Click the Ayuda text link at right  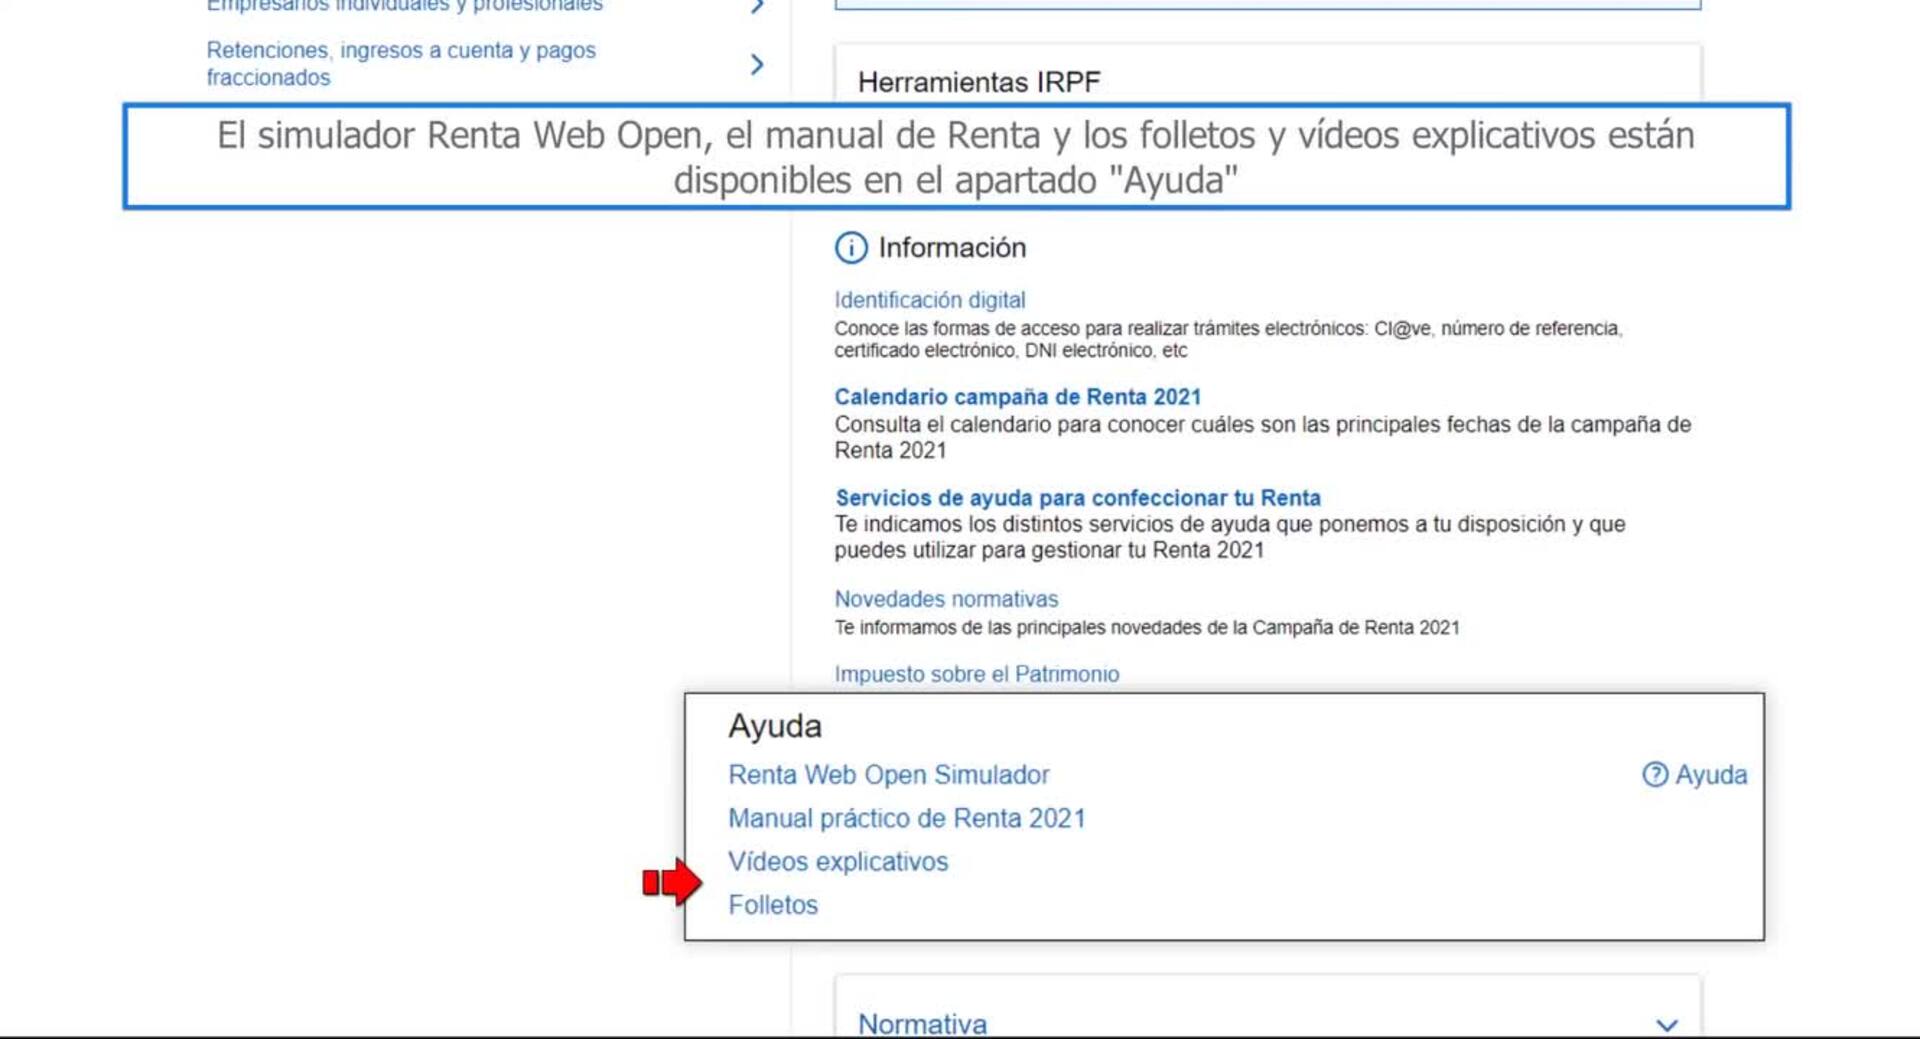click(1710, 775)
